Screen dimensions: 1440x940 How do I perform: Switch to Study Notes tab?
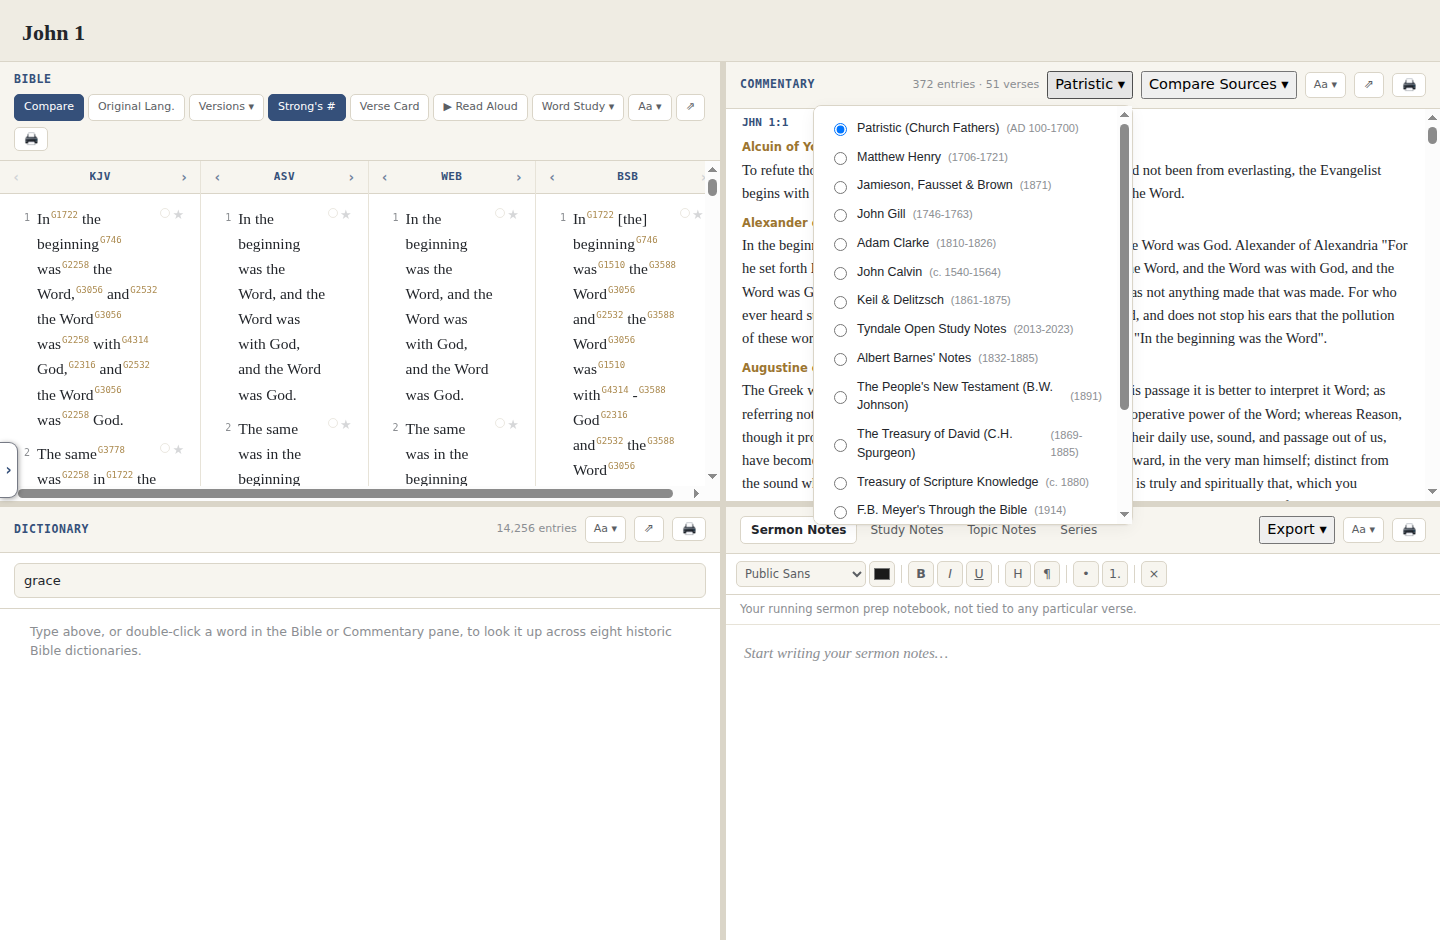907,530
